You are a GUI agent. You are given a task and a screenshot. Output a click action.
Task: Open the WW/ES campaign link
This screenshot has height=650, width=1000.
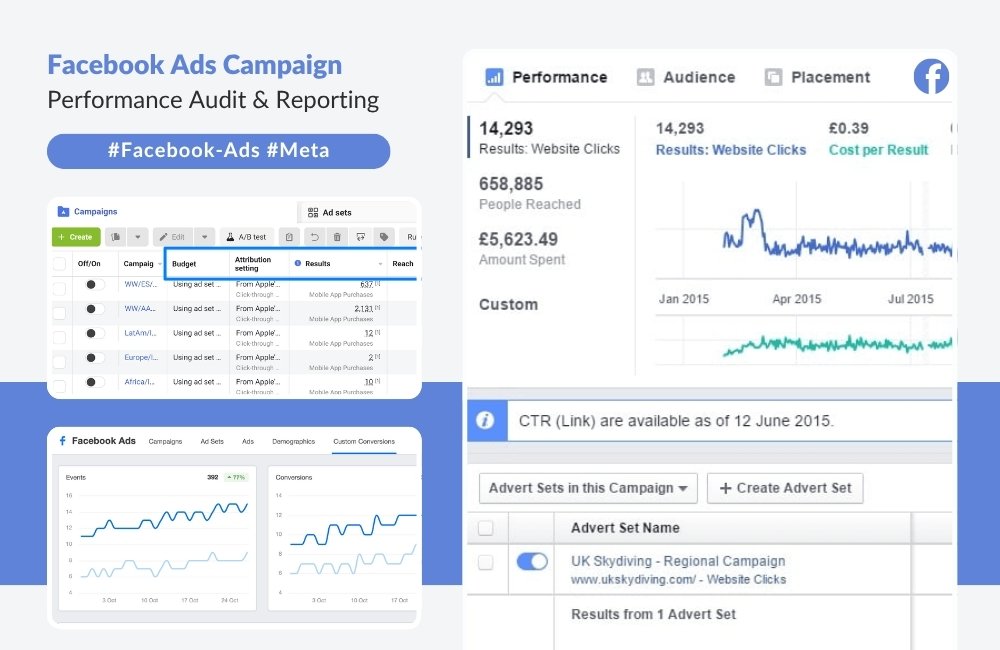140,284
